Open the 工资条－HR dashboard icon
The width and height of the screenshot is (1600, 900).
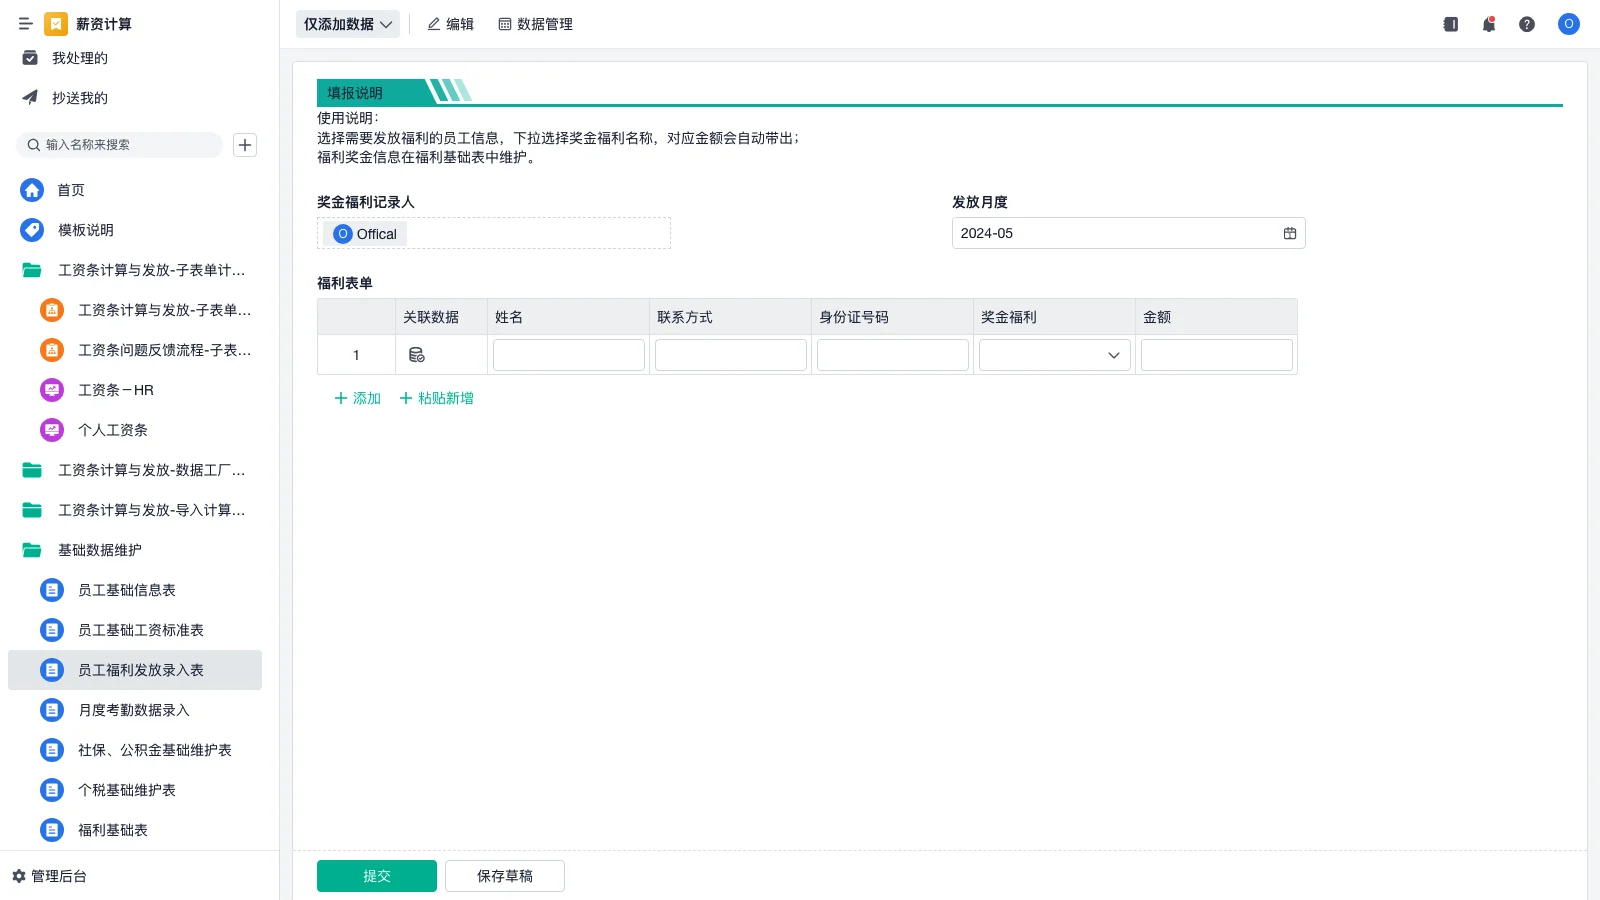(x=52, y=390)
